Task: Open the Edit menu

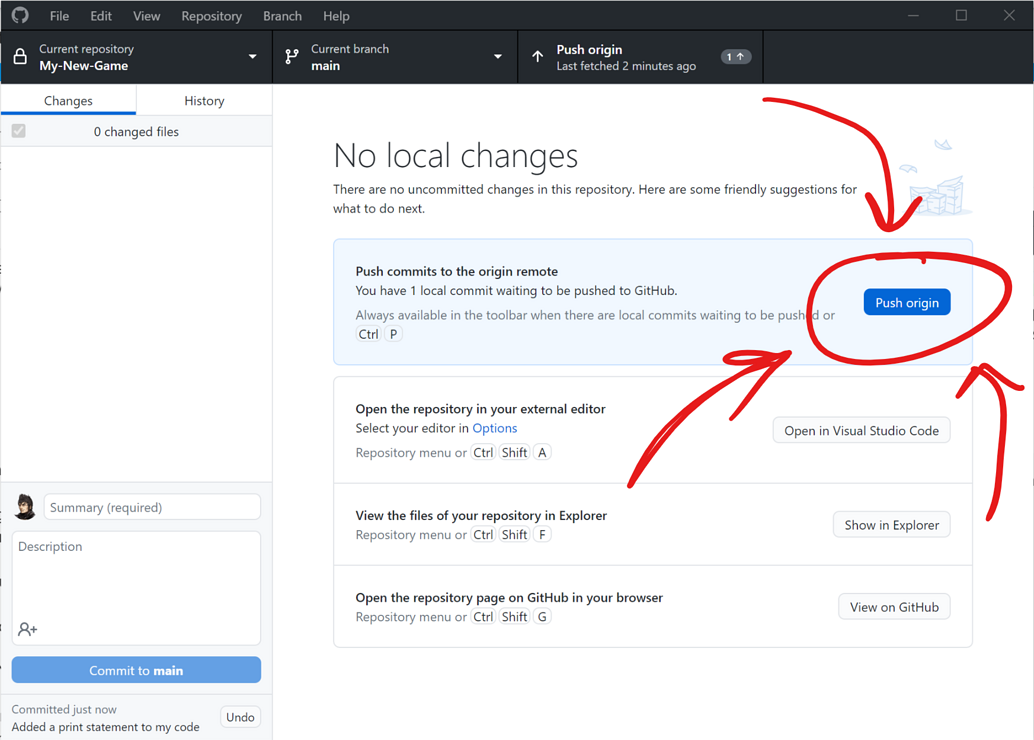Action: pos(101,16)
